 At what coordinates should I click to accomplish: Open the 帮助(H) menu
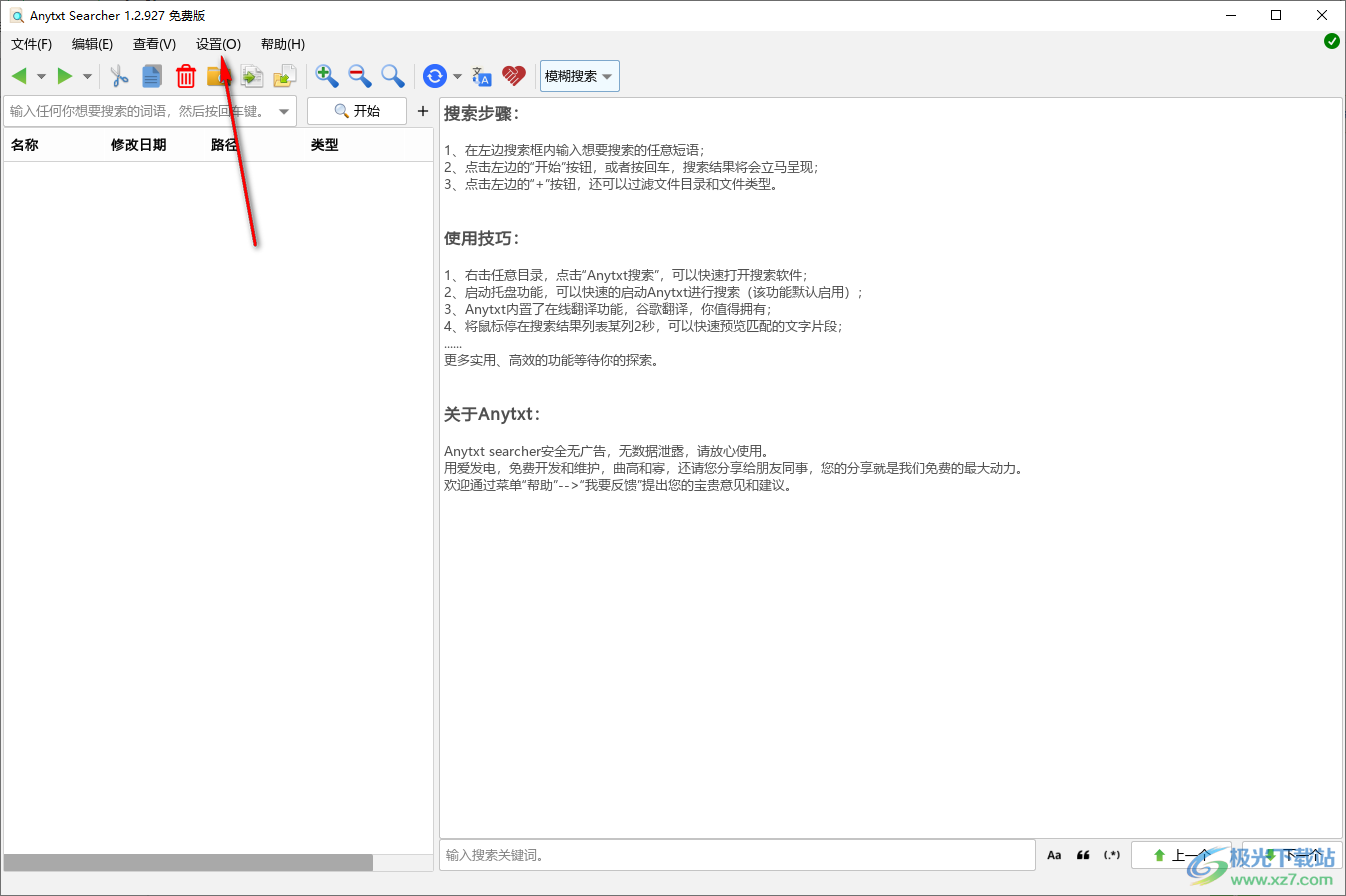[x=283, y=44]
